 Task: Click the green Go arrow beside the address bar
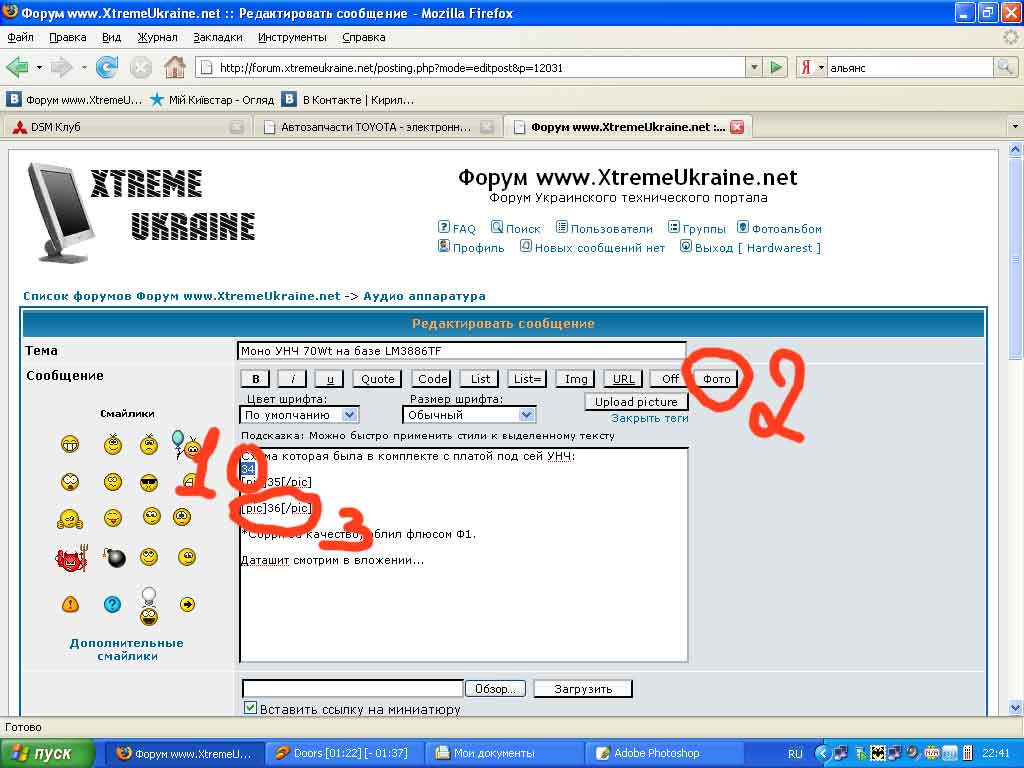pos(776,67)
